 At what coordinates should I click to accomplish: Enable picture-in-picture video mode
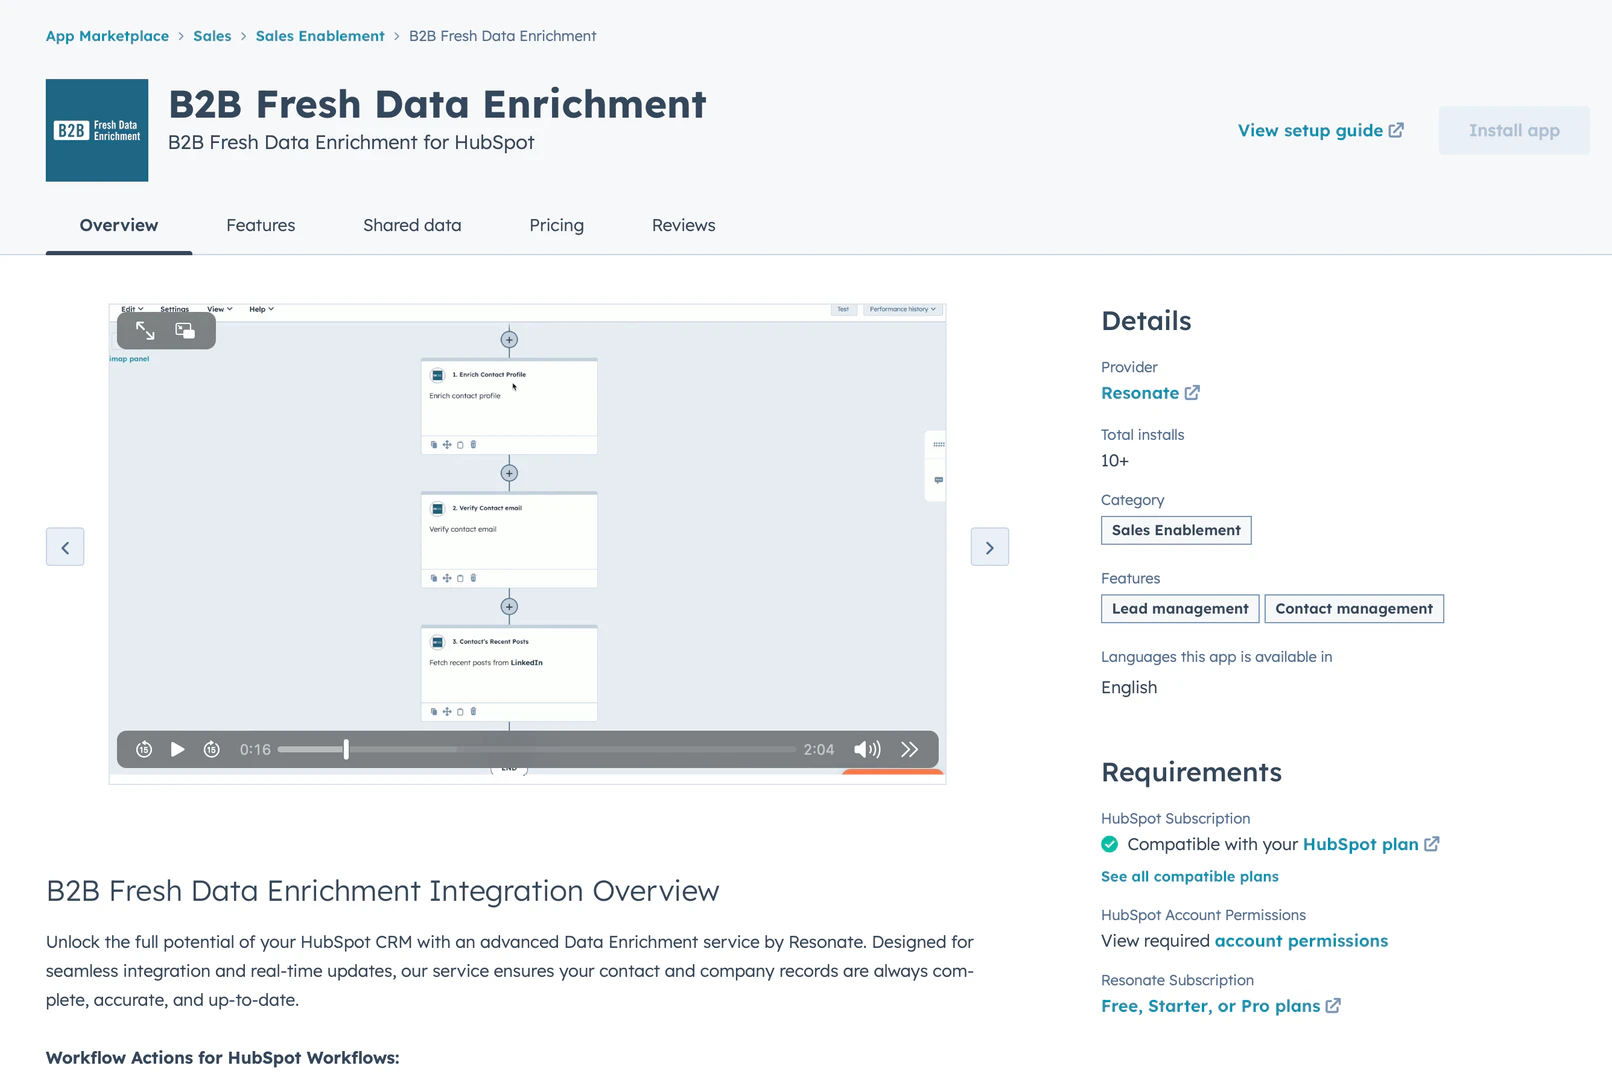(185, 330)
